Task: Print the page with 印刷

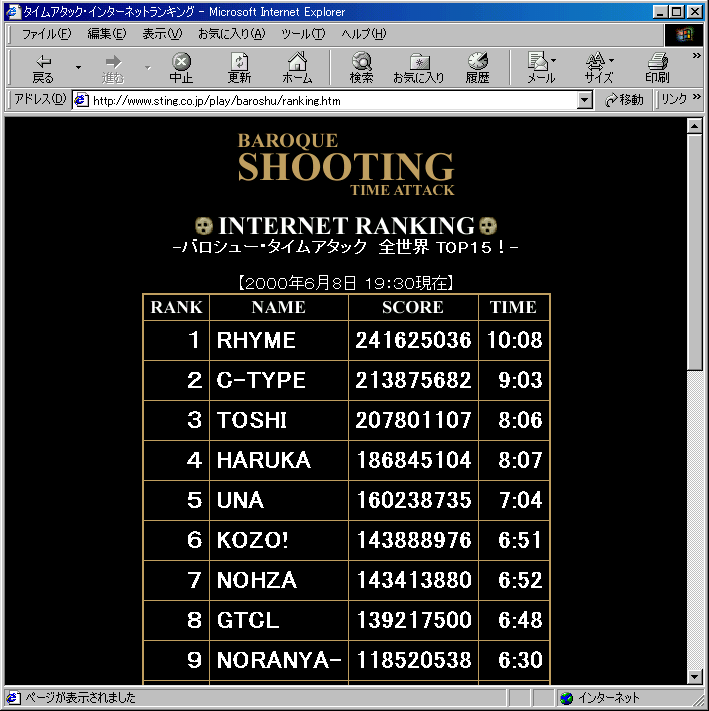Action: 657,68
